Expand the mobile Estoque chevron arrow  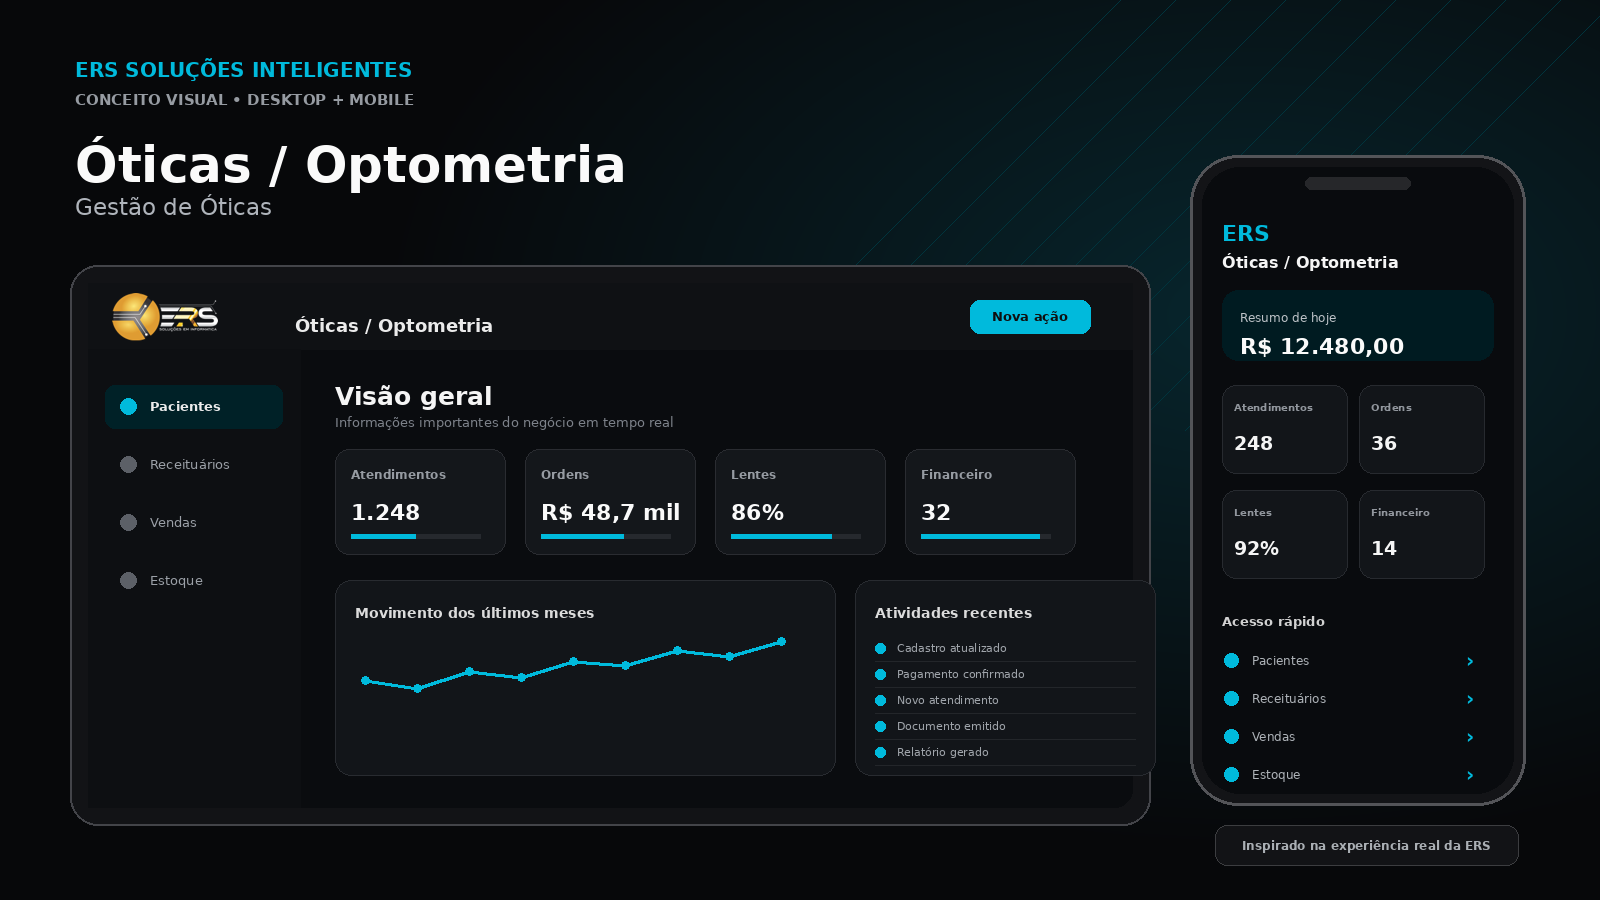(x=1470, y=776)
